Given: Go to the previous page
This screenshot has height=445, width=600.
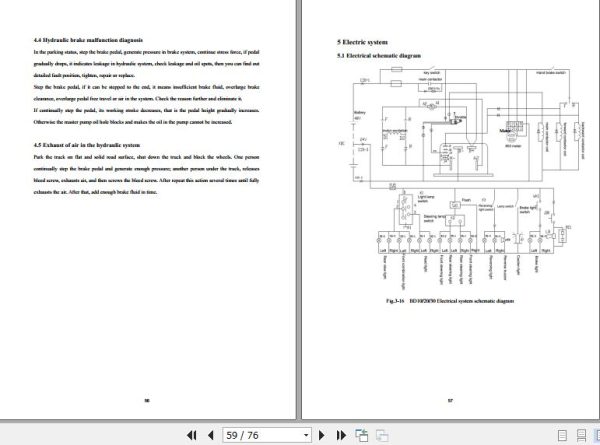Looking at the screenshot, I should point(210,435).
